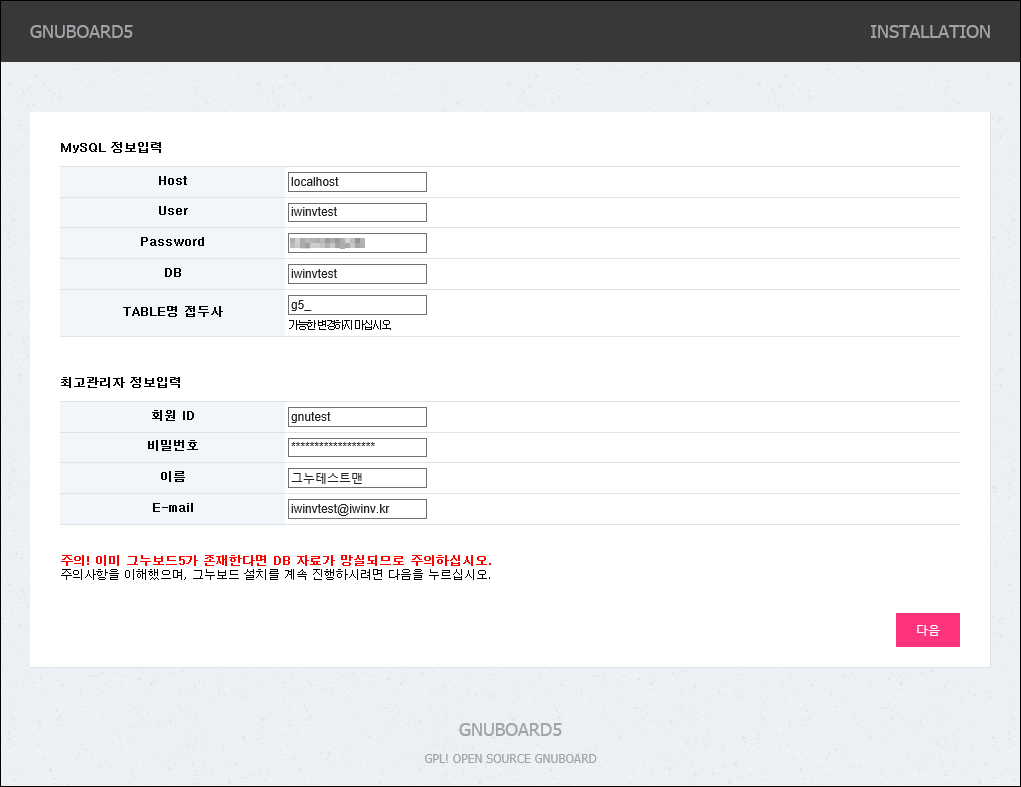Click the red 주의! DB warning text

pyautogui.click(x=276, y=560)
